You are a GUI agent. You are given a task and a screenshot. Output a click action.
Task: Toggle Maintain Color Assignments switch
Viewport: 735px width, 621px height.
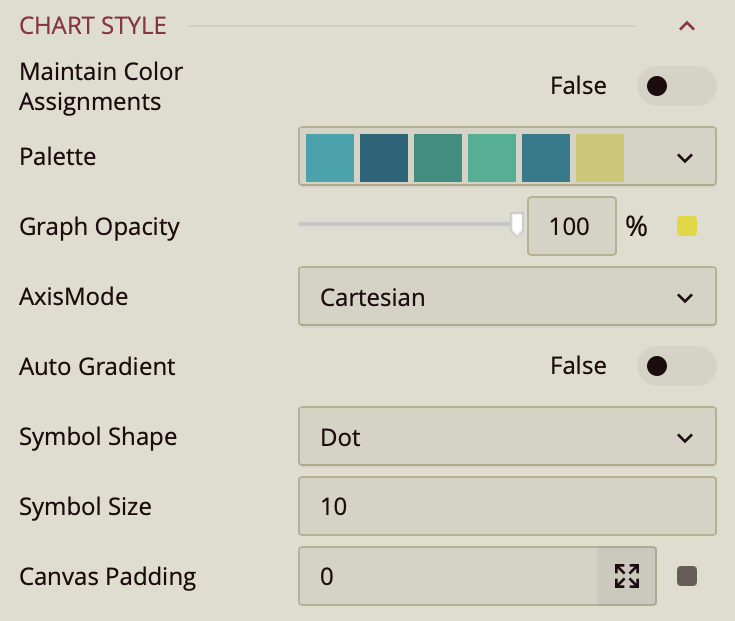click(x=676, y=86)
